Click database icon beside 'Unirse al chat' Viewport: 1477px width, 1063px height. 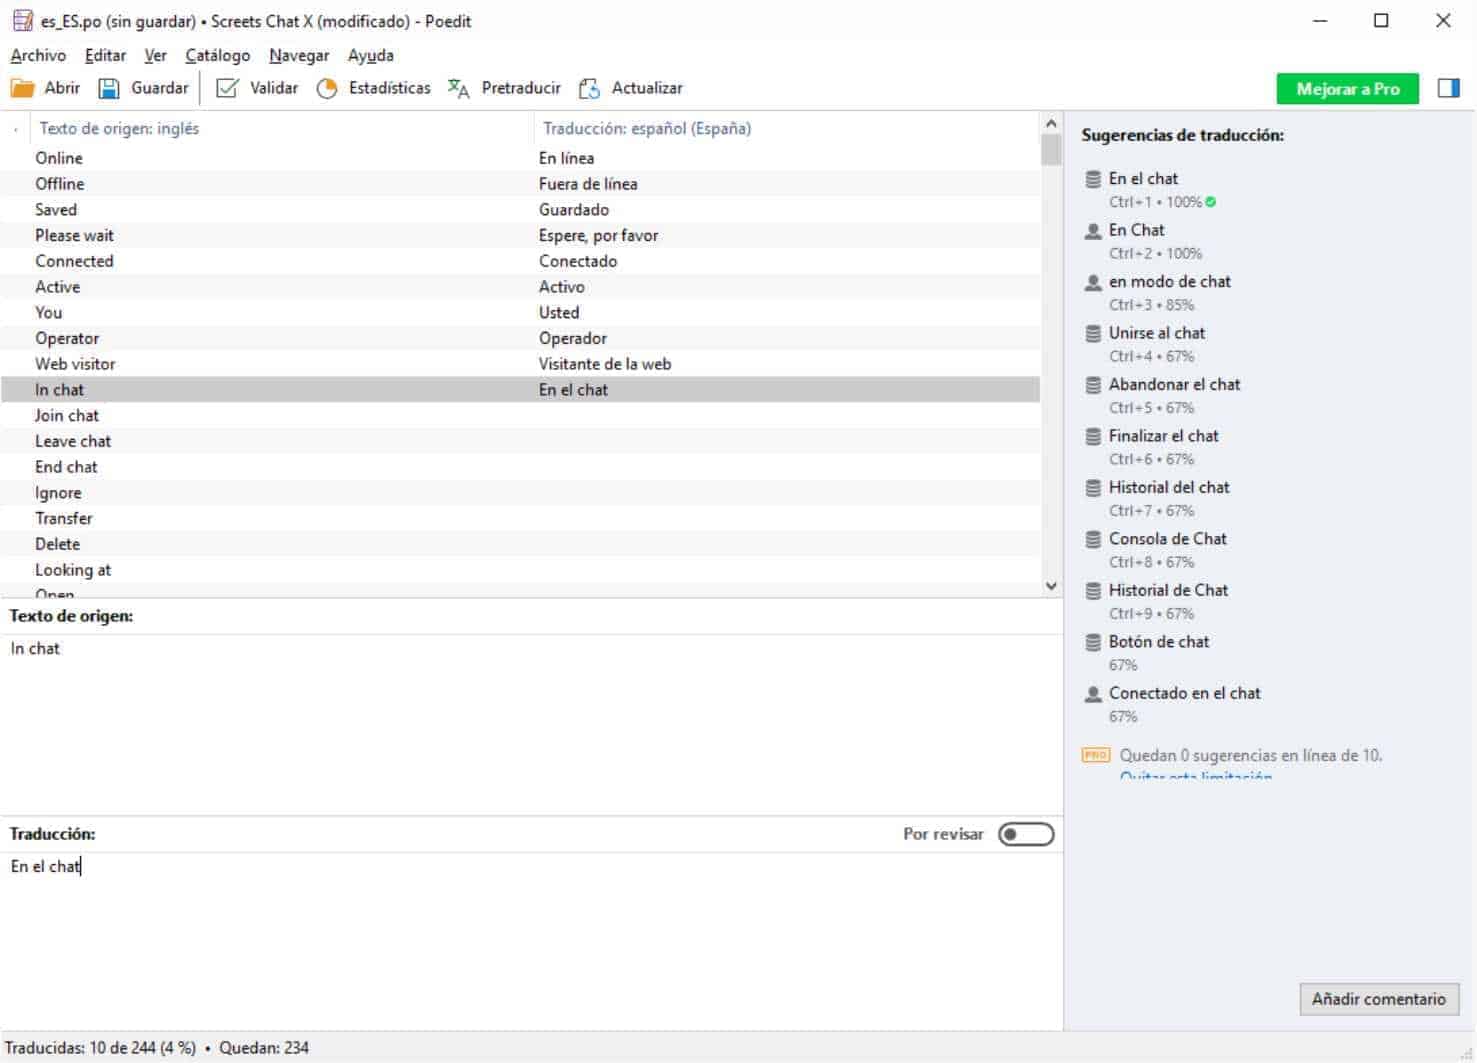point(1093,334)
